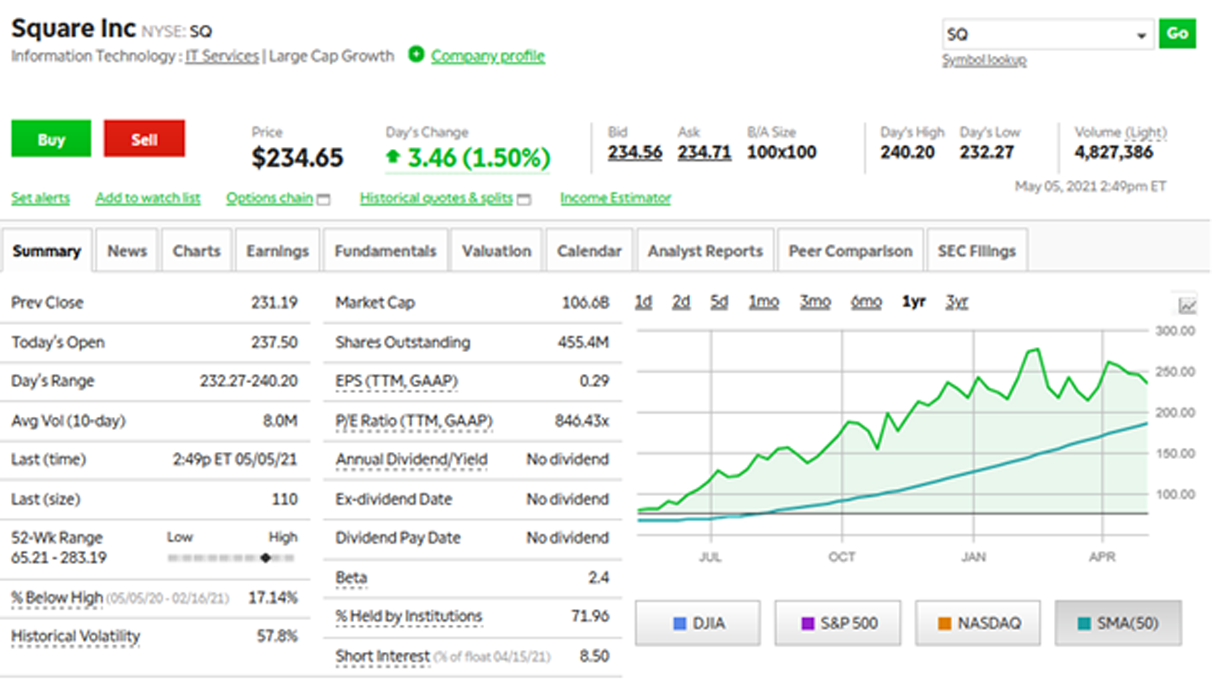Toggle the S&P 500 comparison overlay
Viewport: 1212px width, 691px height.
click(838, 623)
